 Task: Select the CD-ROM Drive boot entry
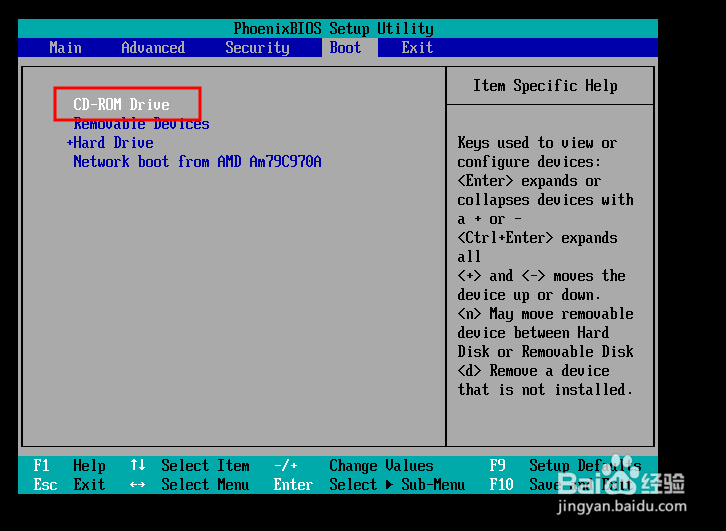click(121, 104)
